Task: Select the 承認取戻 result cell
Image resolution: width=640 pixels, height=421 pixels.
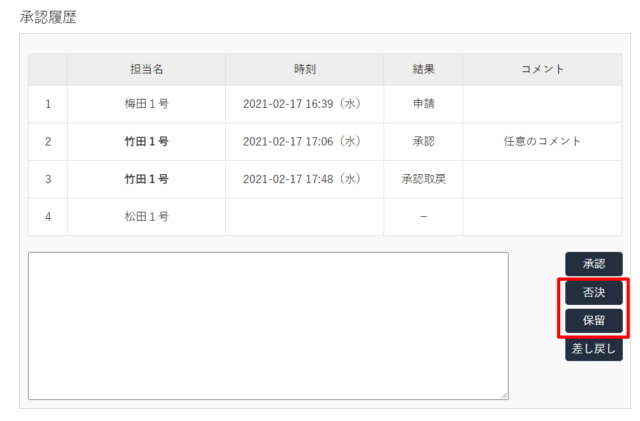Action: click(x=423, y=179)
